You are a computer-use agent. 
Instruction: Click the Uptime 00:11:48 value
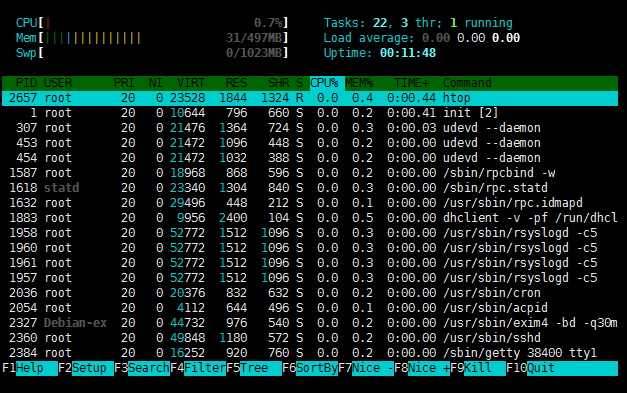pyautogui.click(x=408, y=53)
